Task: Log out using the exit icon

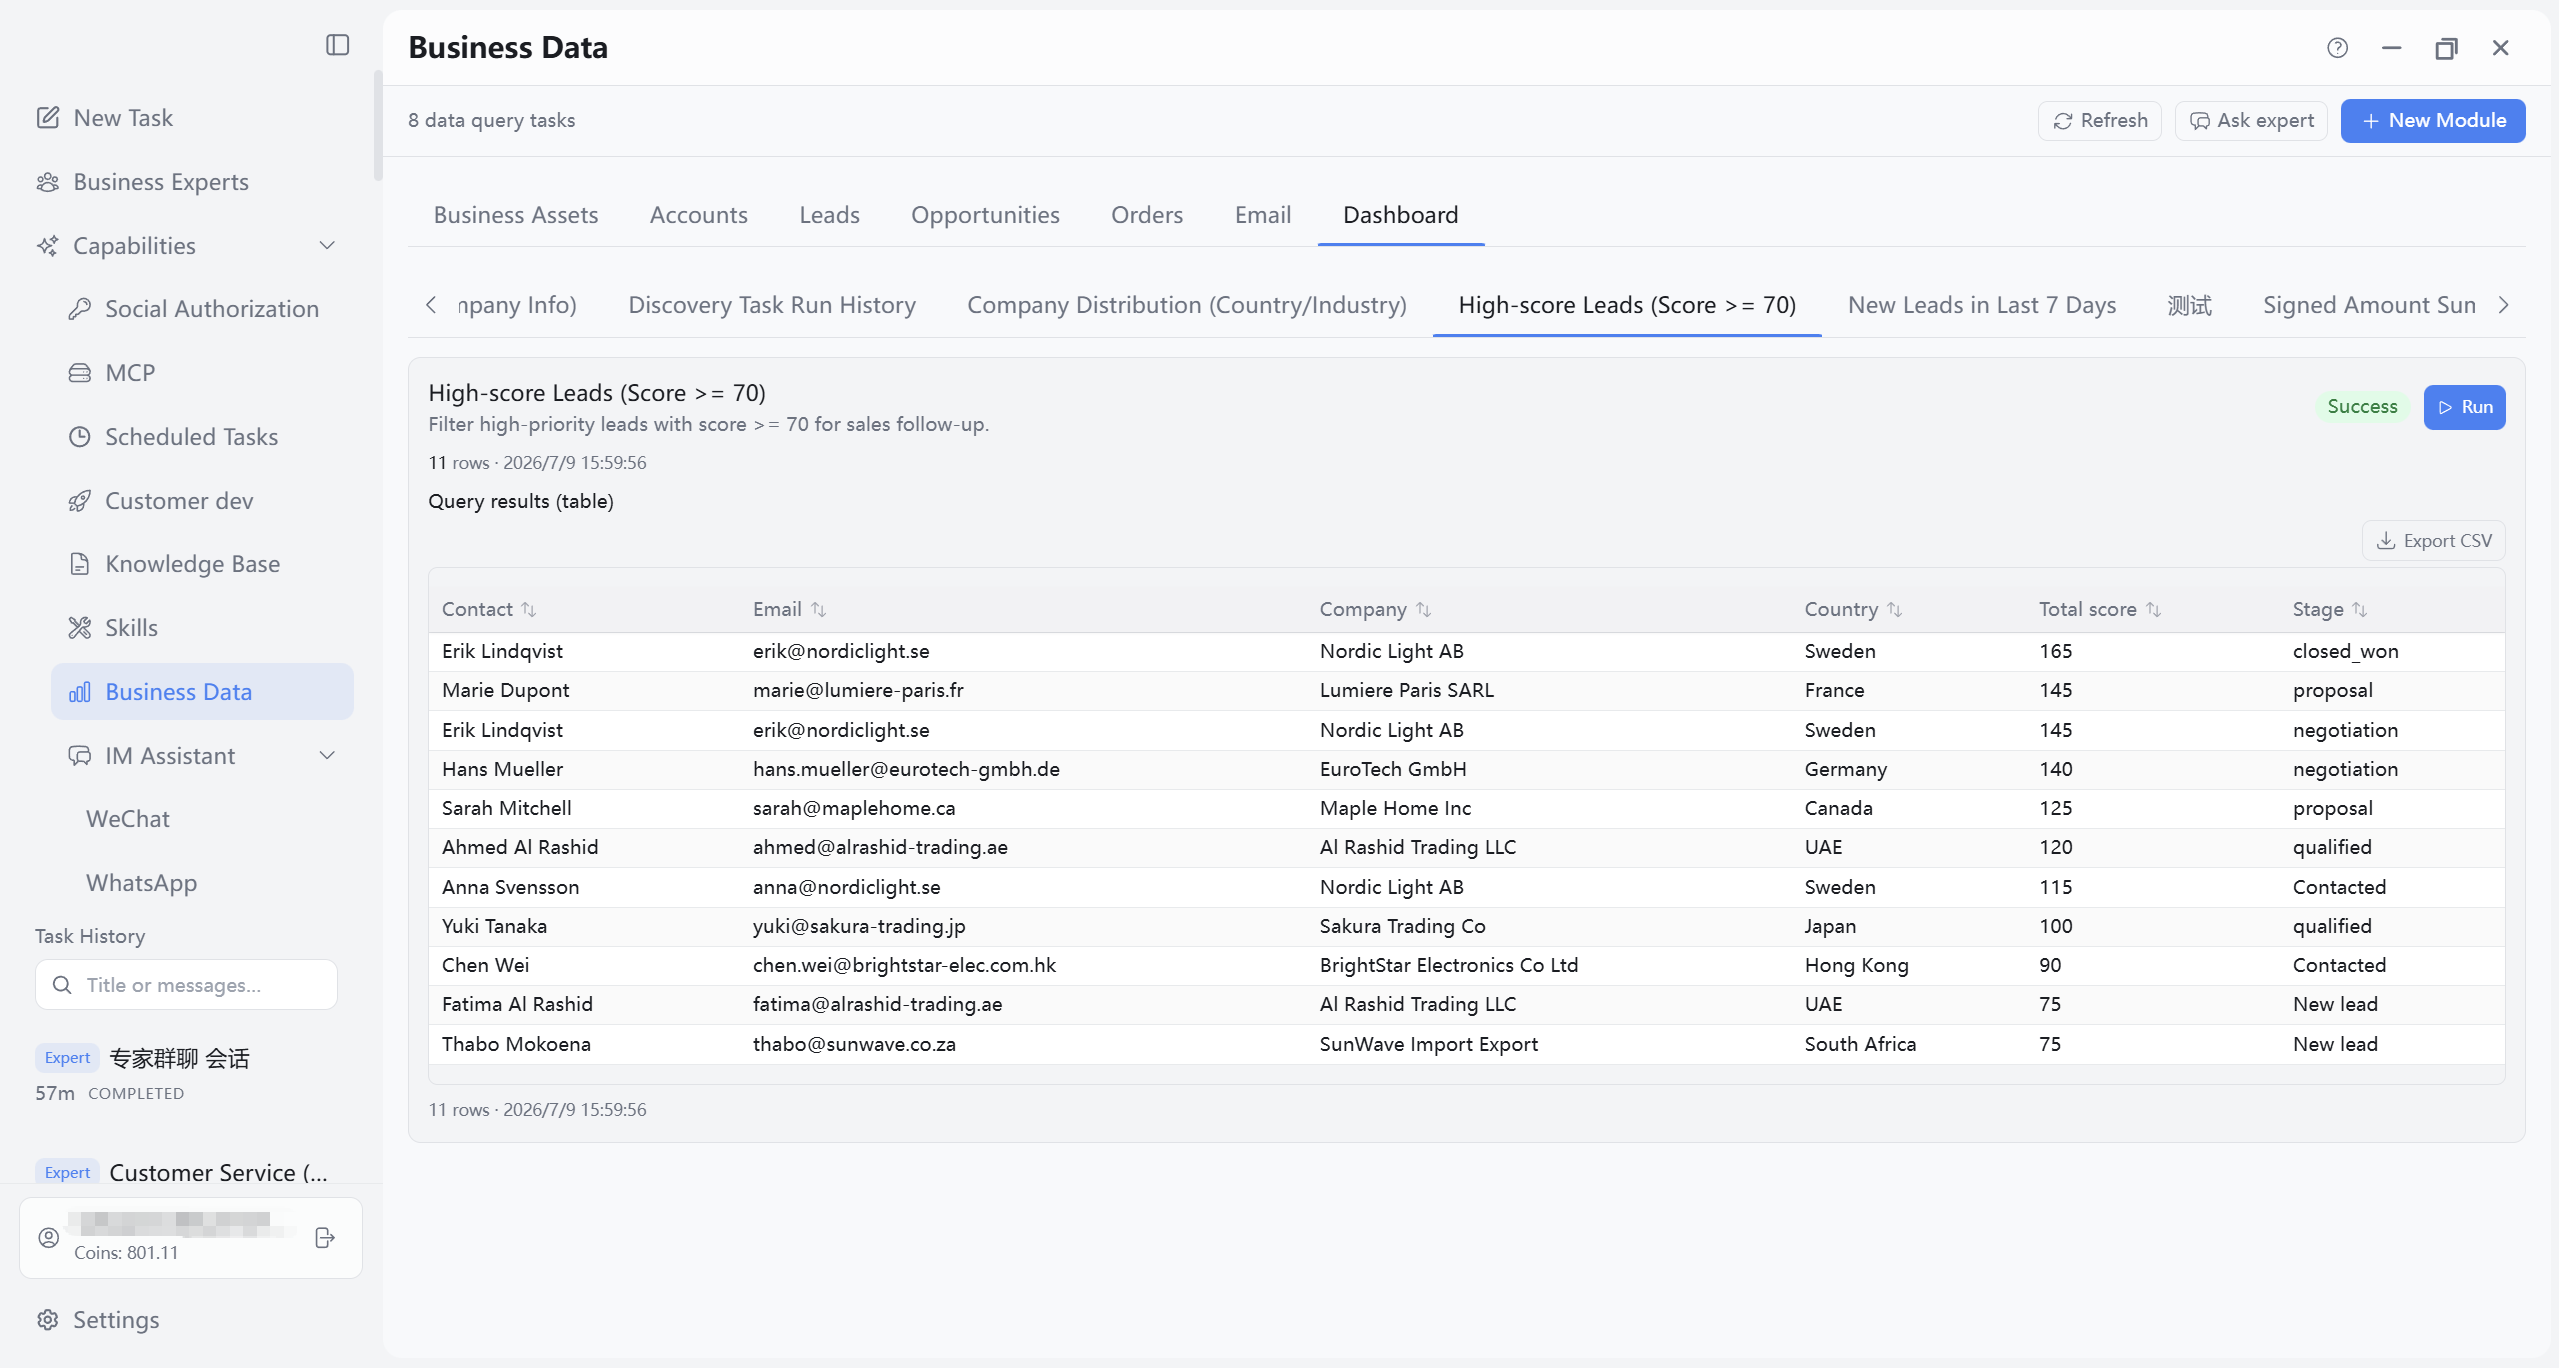Action: (325, 1238)
